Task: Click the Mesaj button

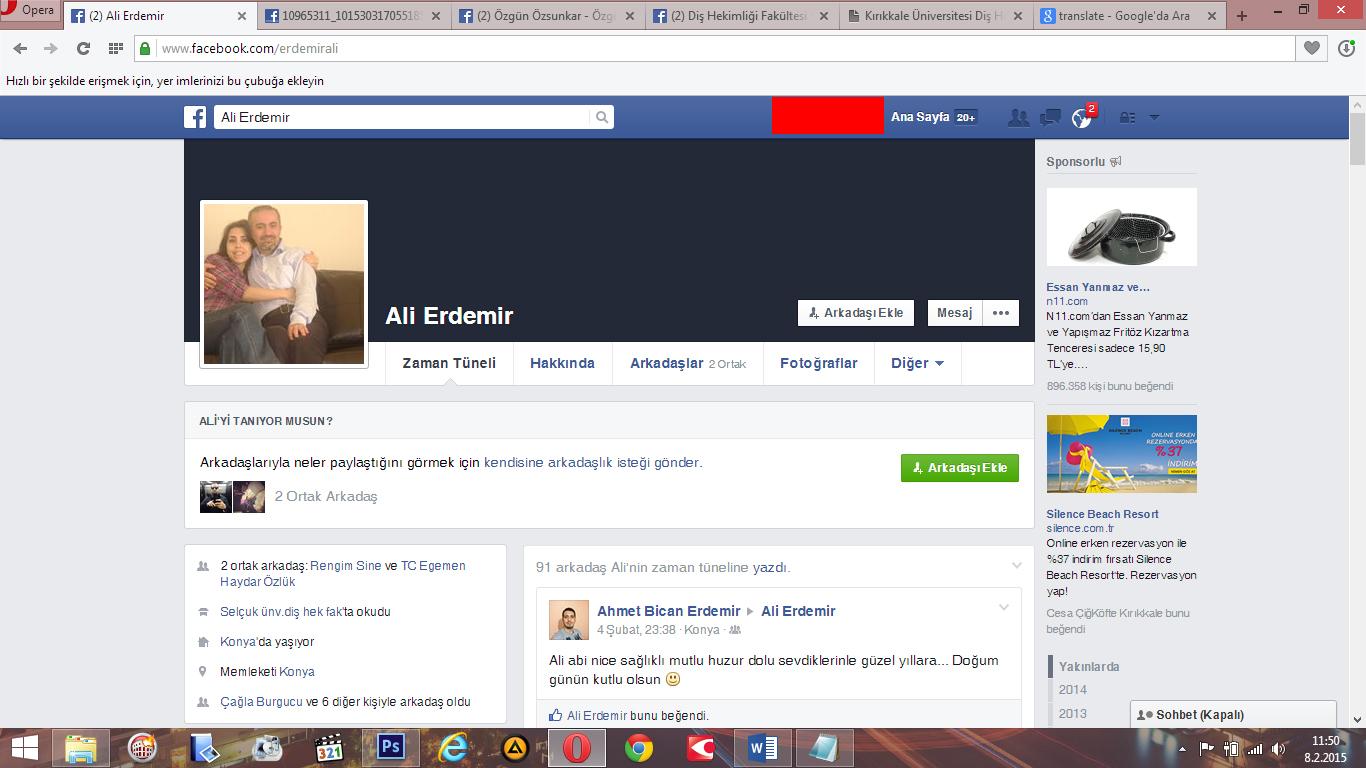Action: tap(955, 313)
